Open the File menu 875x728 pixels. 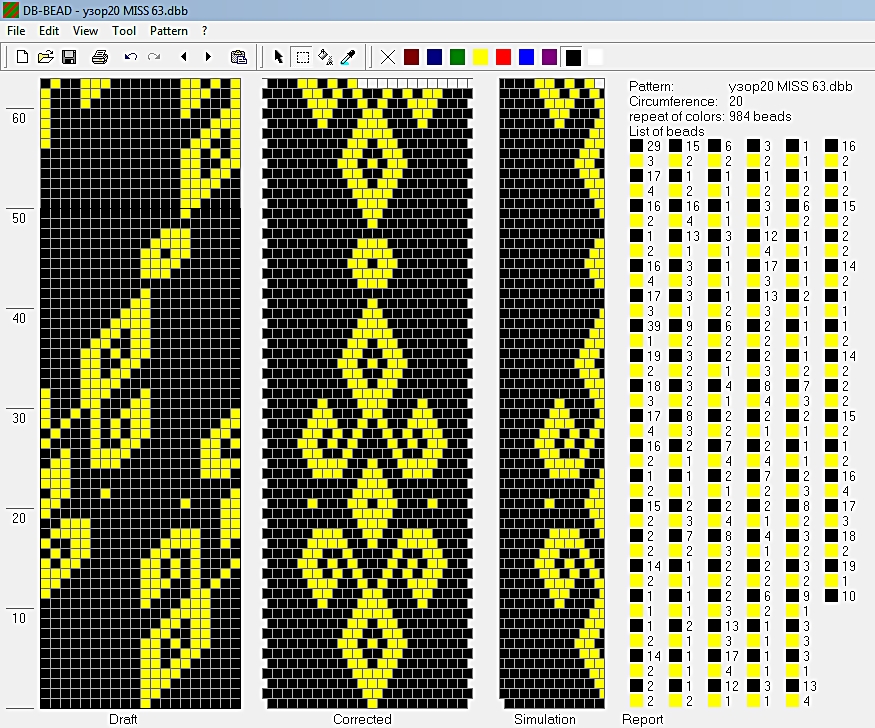click(x=16, y=31)
